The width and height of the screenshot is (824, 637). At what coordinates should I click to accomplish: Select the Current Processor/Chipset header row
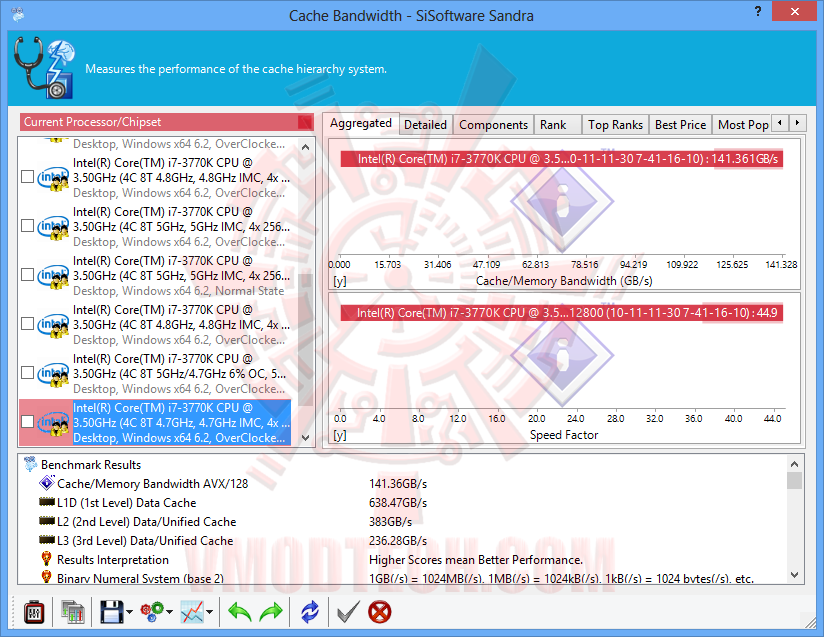166,122
